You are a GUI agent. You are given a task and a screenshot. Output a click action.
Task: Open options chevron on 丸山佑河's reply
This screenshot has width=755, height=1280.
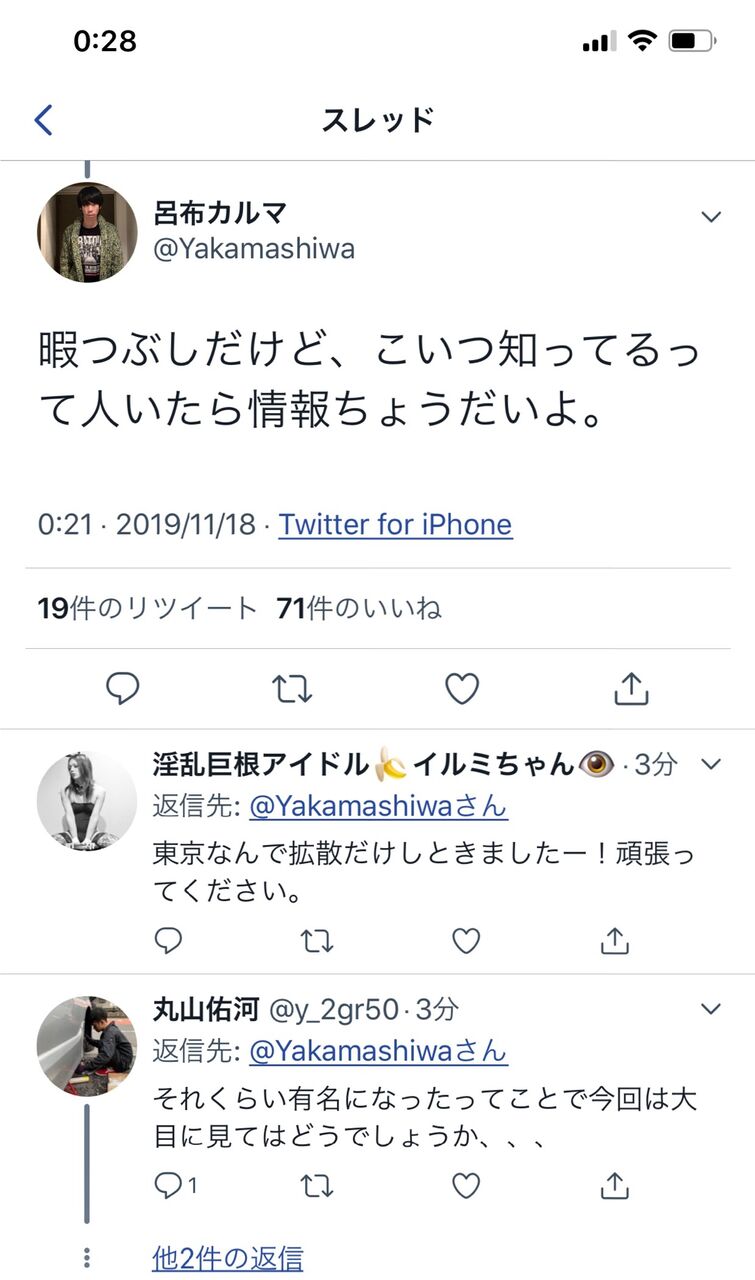coord(711,1009)
